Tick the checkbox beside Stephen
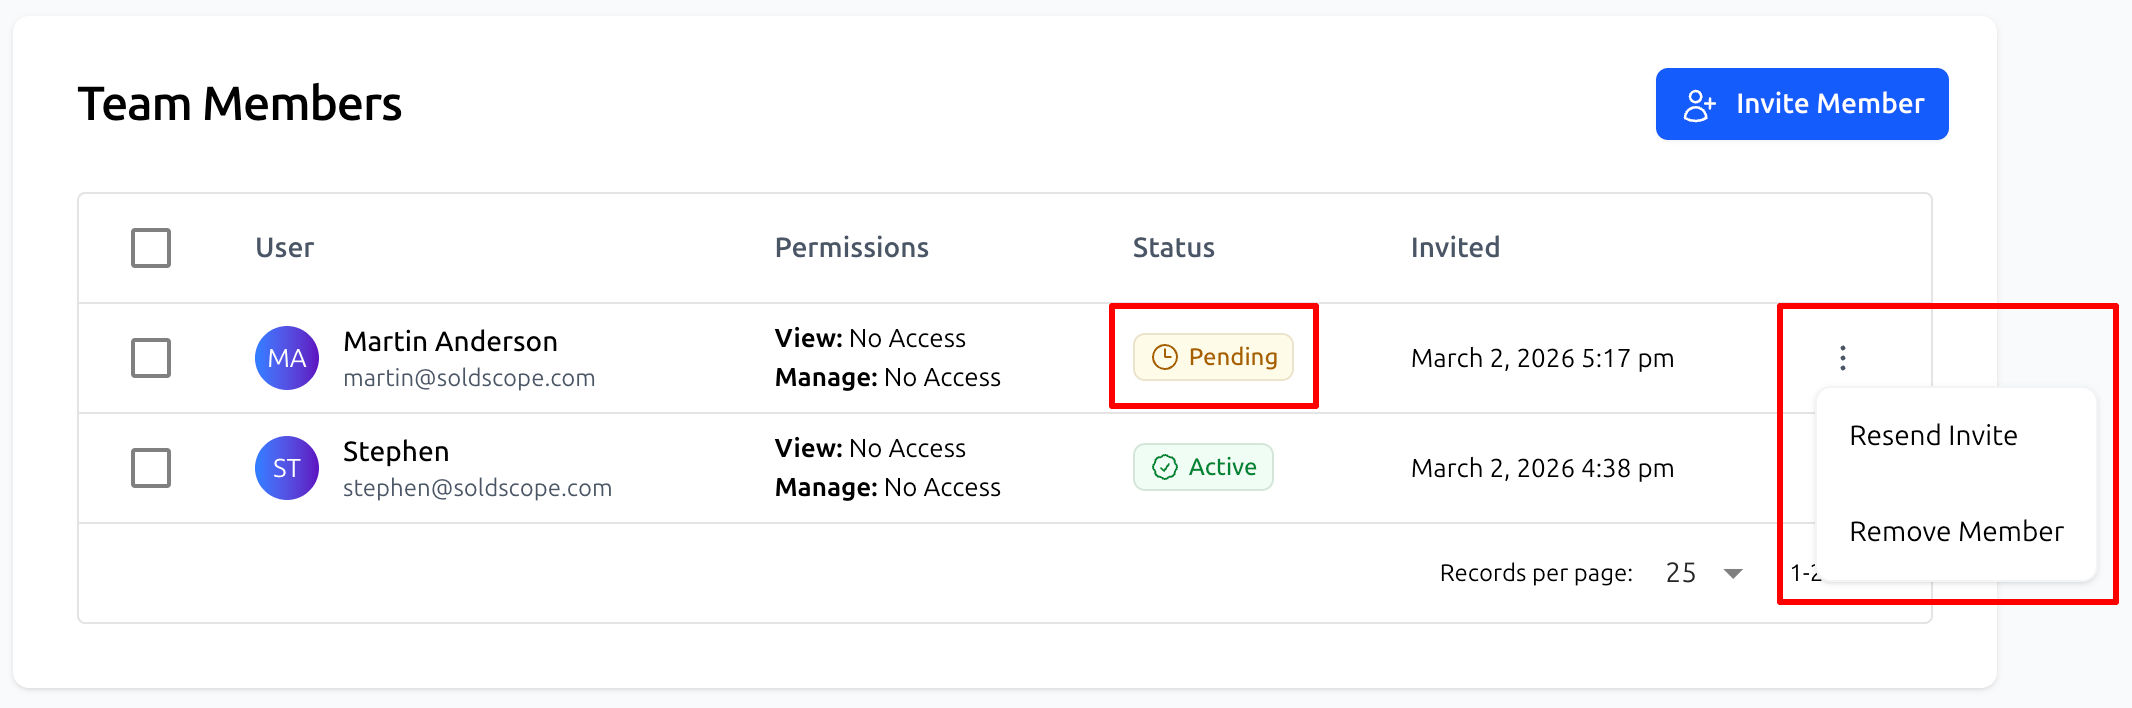The image size is (2132, 708). pyautogui.click(x=151, y=468)
